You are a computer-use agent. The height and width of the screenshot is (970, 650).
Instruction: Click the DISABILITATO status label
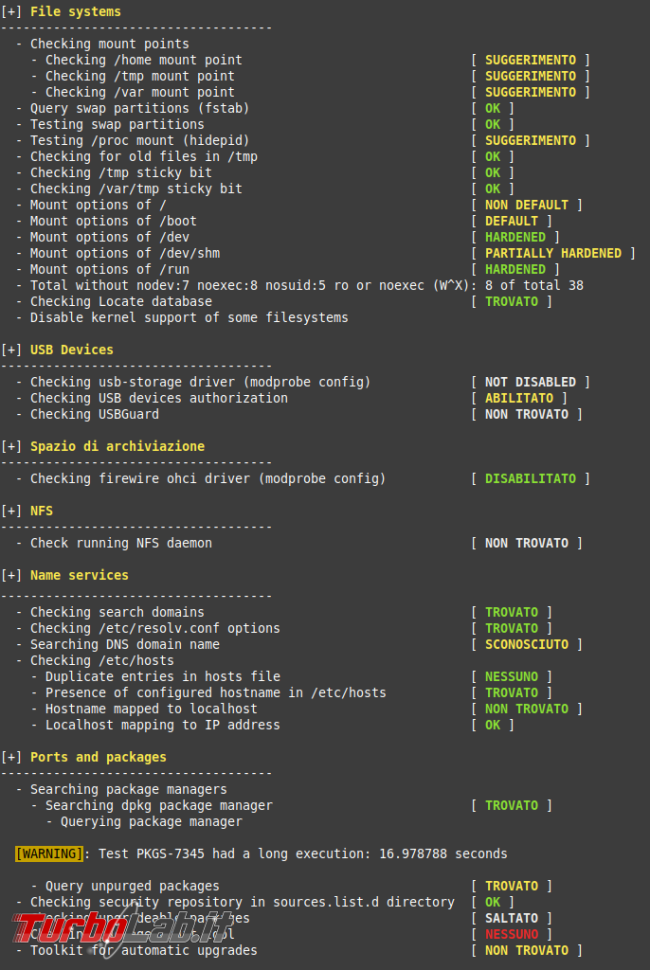tap(530, 478)
